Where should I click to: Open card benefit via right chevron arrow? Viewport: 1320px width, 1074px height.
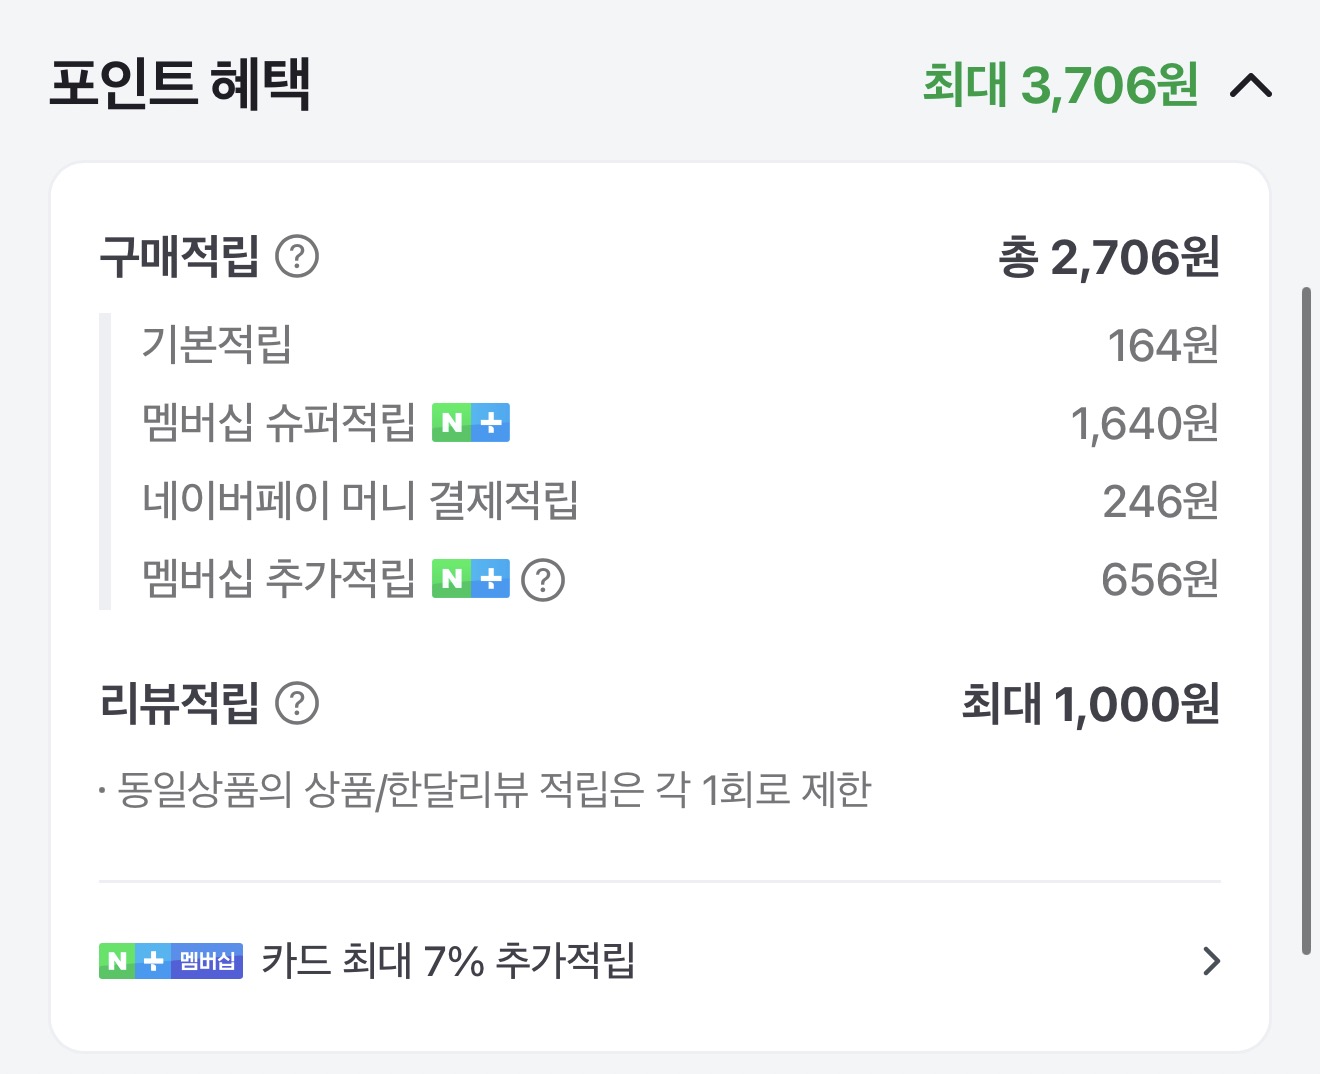pos(1211,961)
